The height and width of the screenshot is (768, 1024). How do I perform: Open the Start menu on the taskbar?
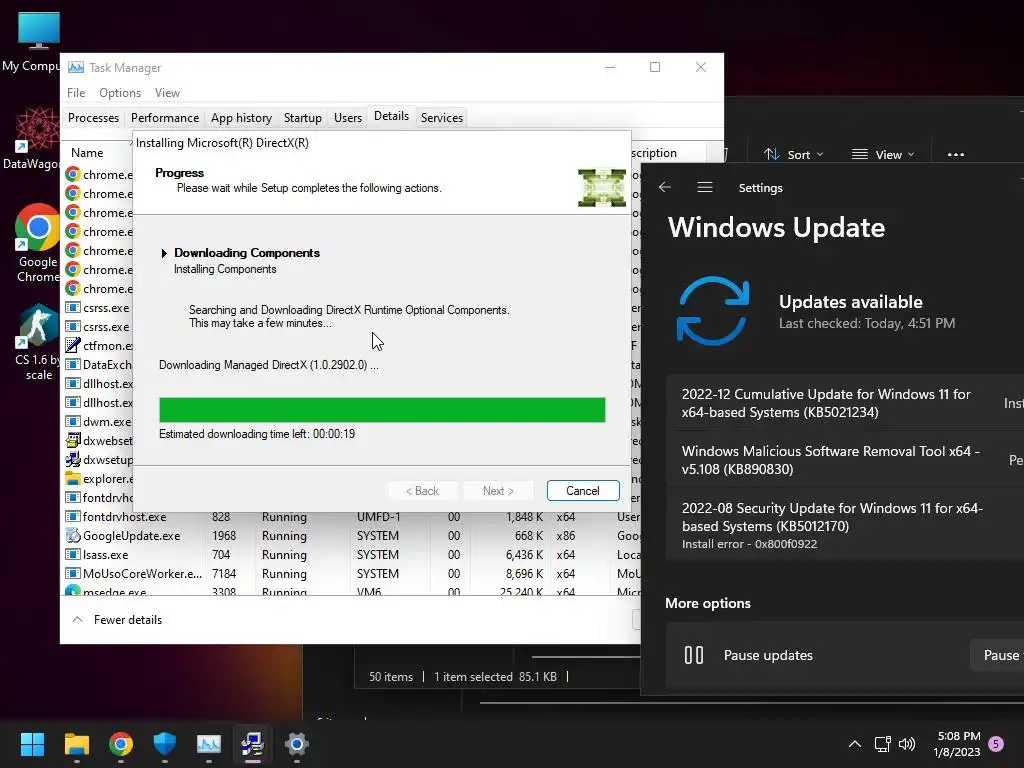pos(32,744)
